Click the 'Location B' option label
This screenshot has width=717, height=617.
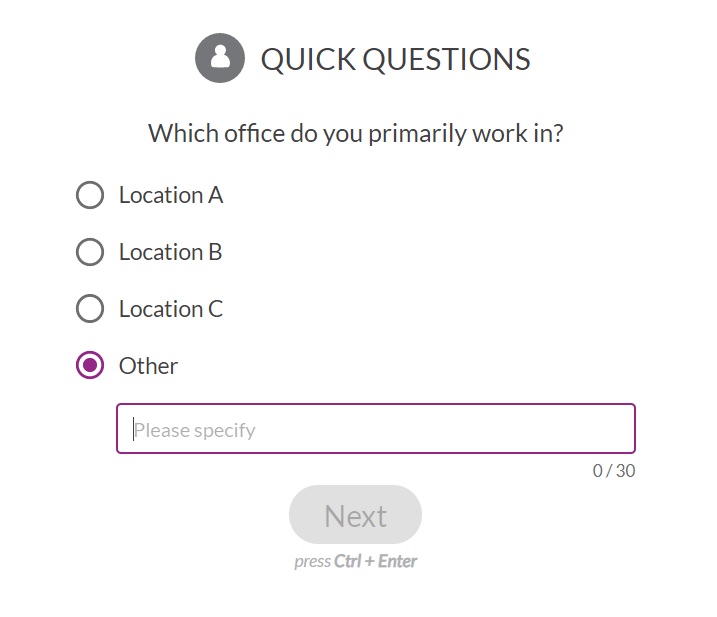(x=171, y=252)
